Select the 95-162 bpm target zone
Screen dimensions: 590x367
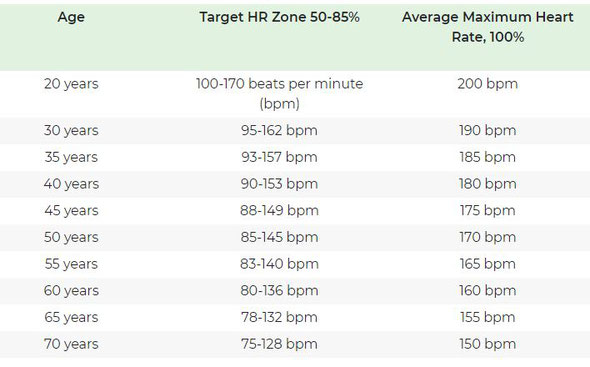pos(280,131)
